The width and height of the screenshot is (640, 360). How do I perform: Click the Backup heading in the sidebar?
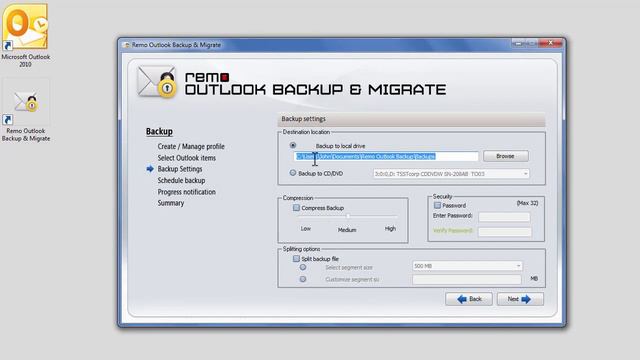point(159,131)
